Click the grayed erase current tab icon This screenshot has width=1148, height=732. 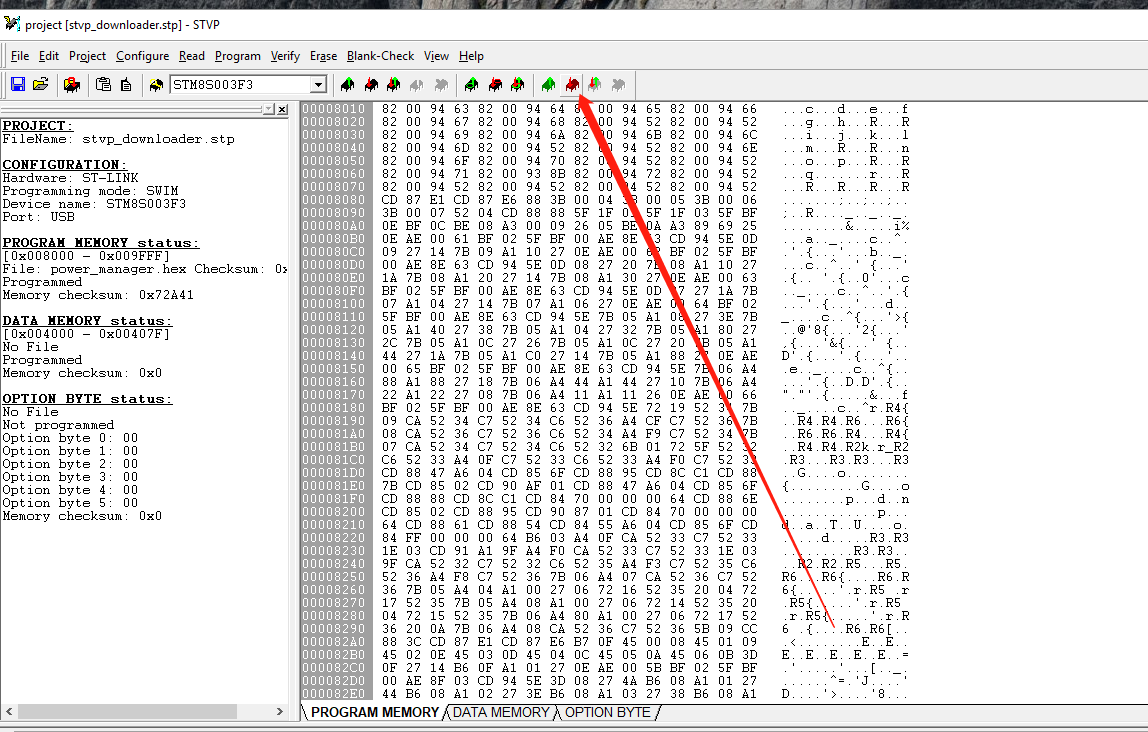pyautogui.click(x=417, y=85)
